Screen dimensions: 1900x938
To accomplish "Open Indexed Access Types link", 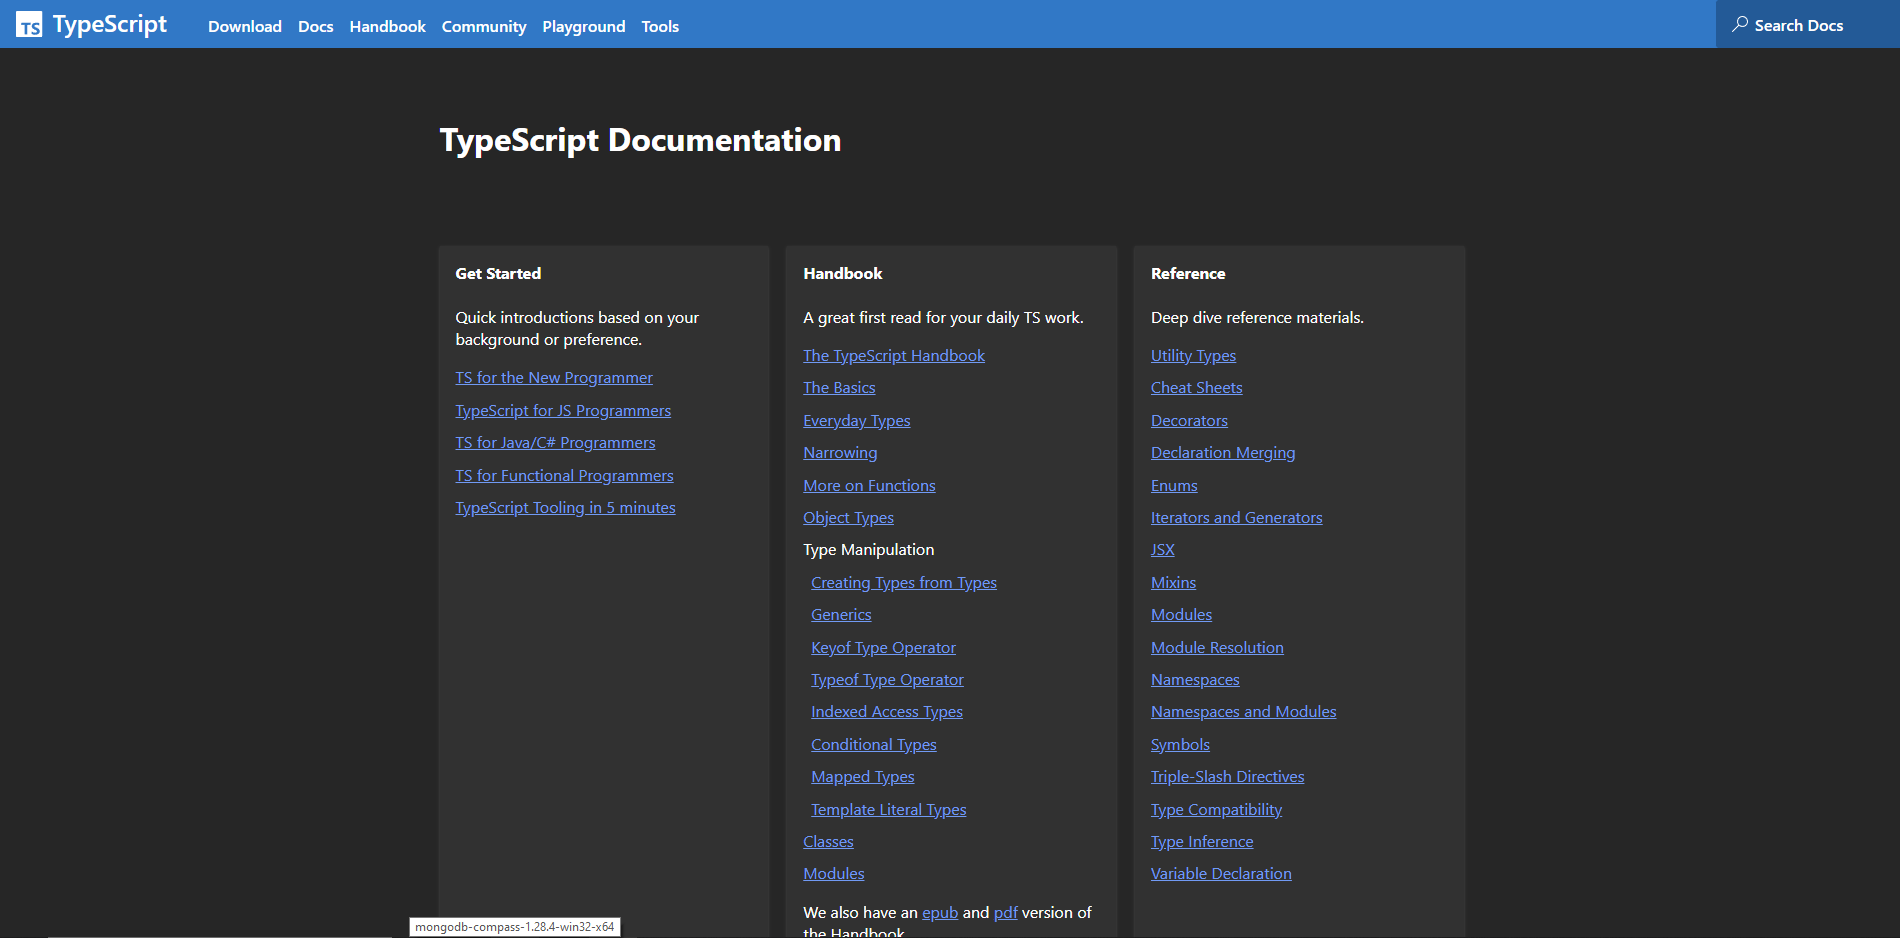I will [x=887, y=712].
